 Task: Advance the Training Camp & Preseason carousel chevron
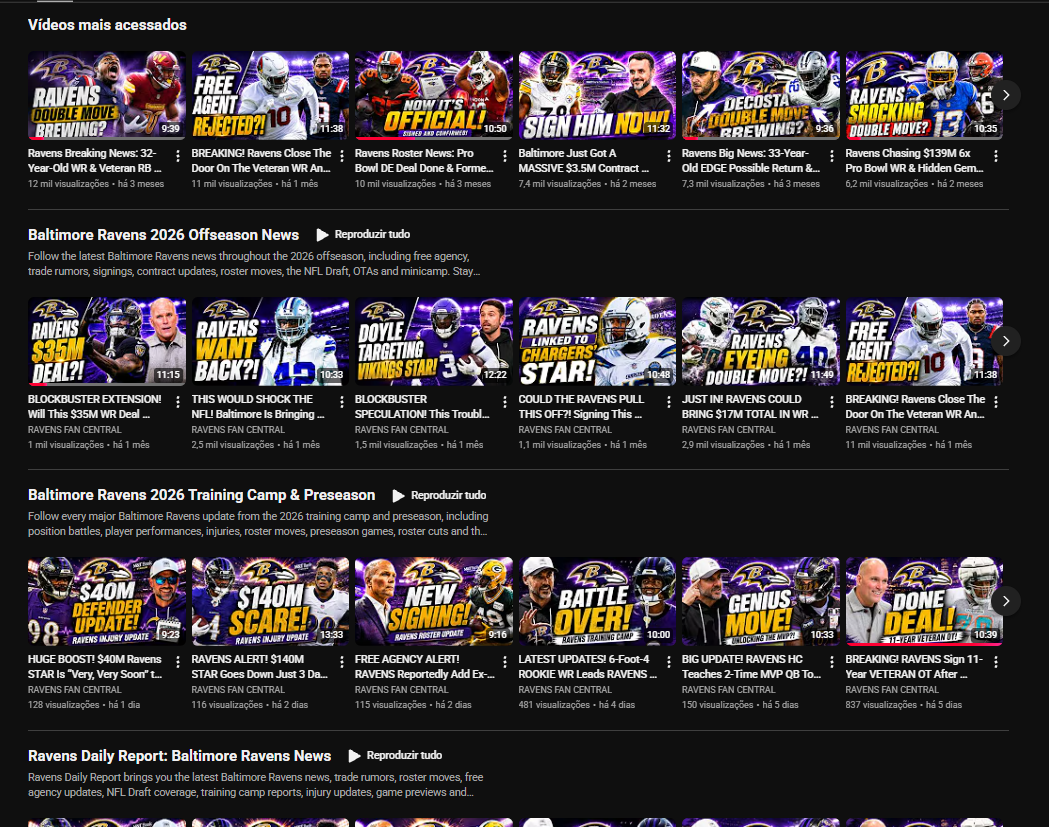[x=1006, y=601]
